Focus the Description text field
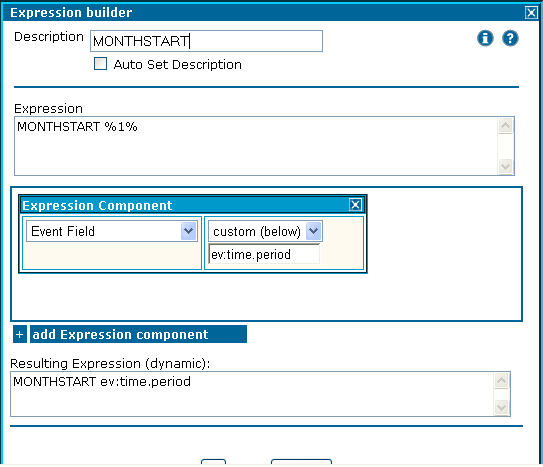 click(206, 41)
